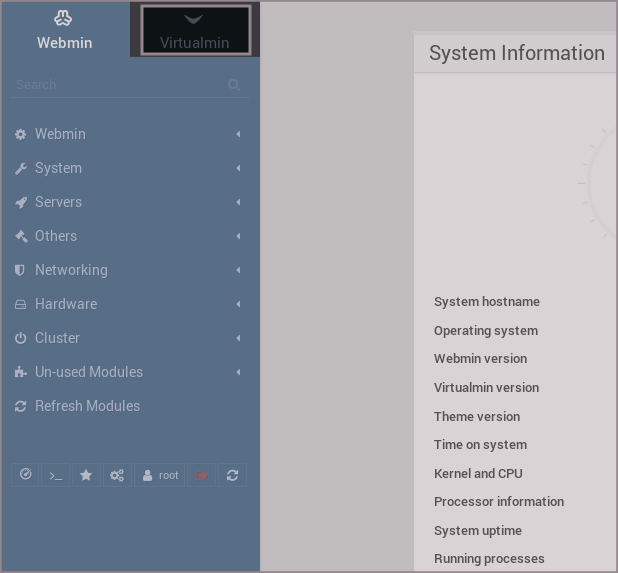The height and width of the screenshot is (573, 618).
Task: Click the Time on system label
Action: click(x=480, y=445)
